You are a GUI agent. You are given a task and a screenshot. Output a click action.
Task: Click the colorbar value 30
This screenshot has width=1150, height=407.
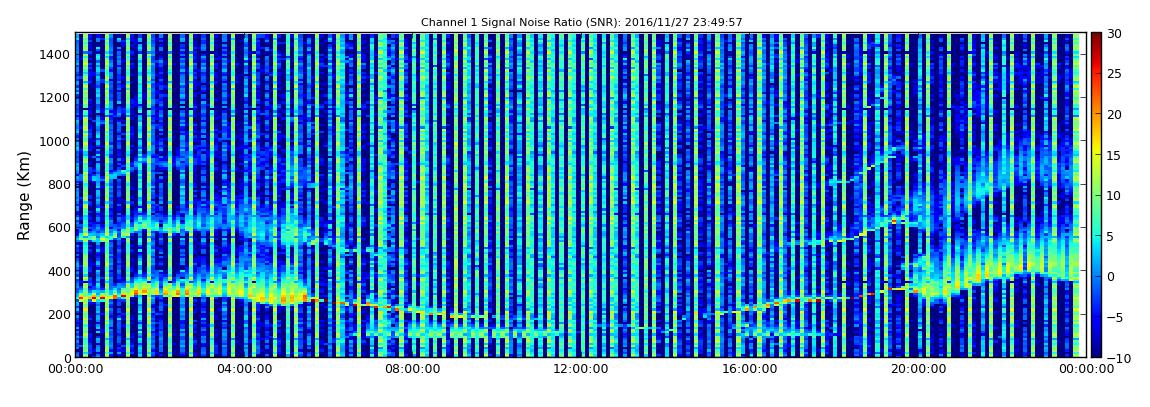point(1114,33)
